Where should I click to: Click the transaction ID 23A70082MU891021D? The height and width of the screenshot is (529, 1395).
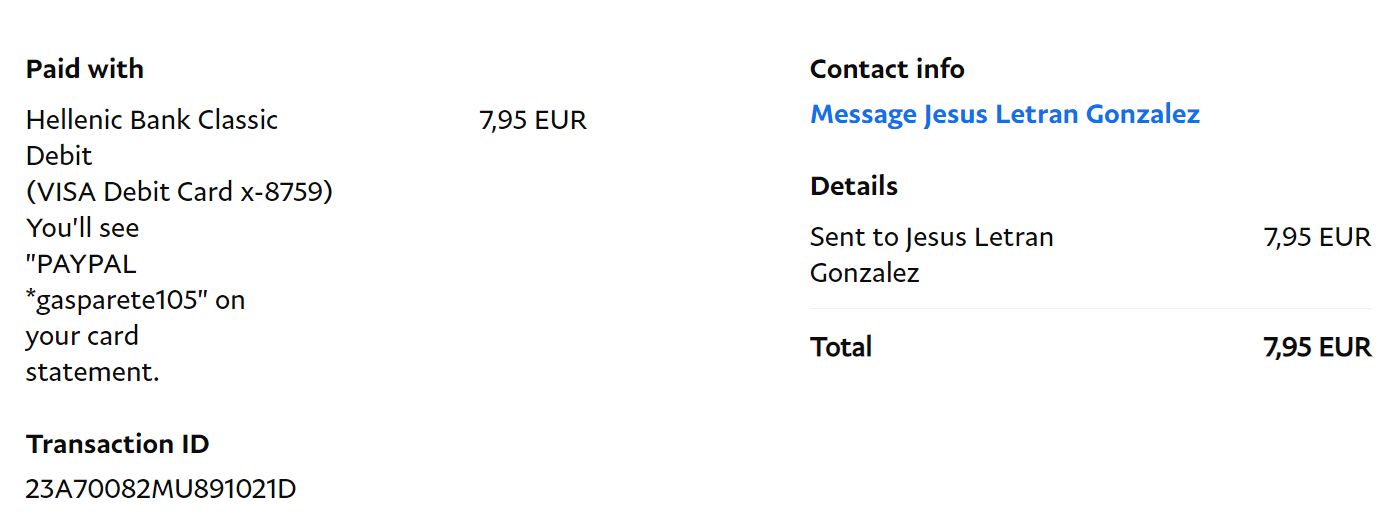161,490
